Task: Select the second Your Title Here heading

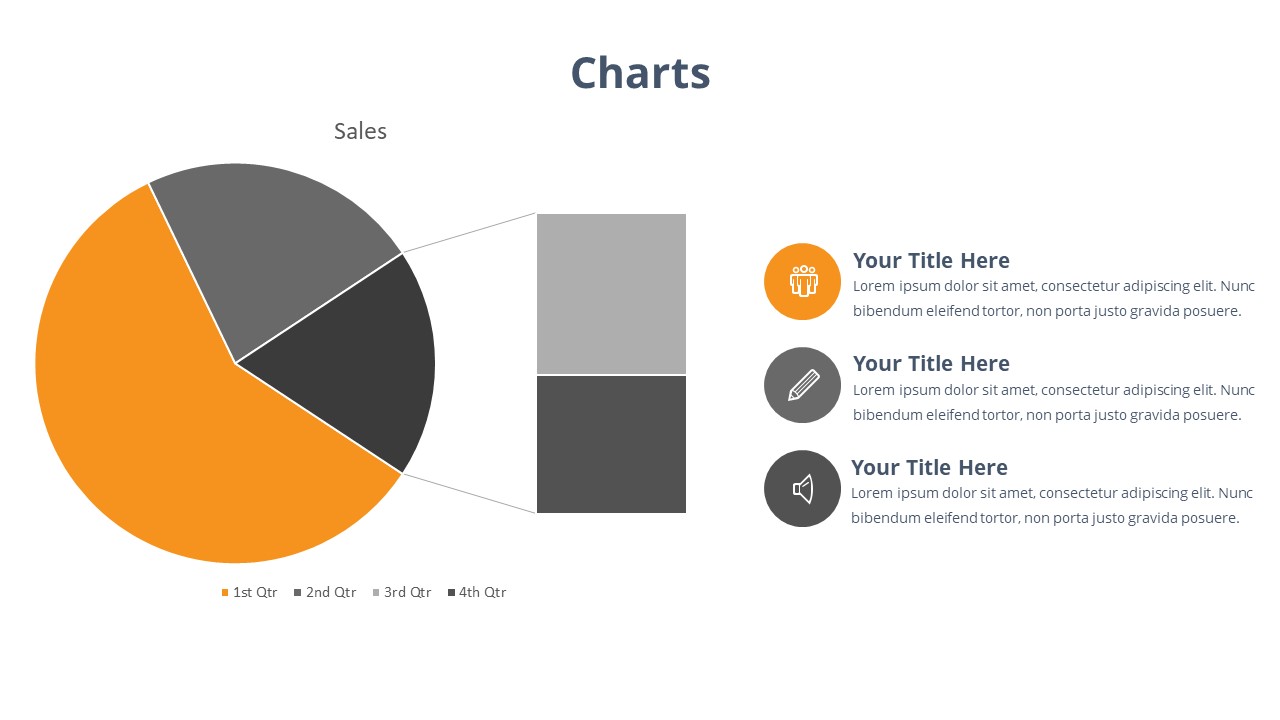Action: [x=931, y=364]
